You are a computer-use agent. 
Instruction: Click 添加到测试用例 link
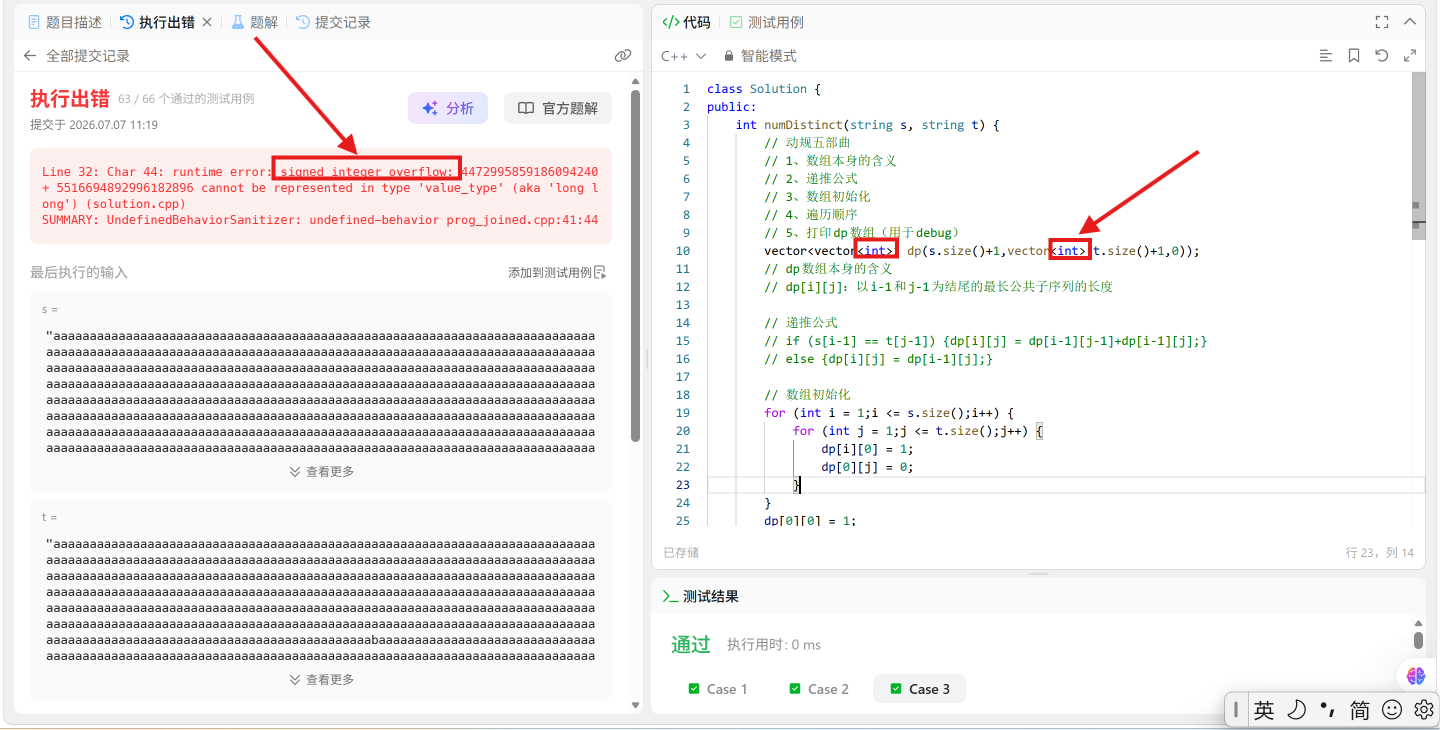[x=557, y=272]
